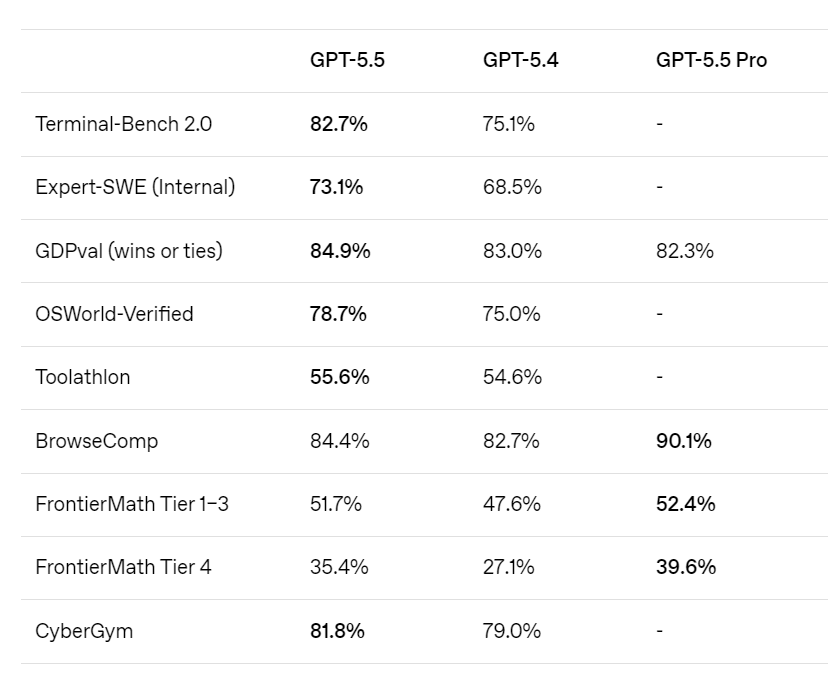The height and width of the screenshot is (690, 828).
Task: Select the 75.0% OSWorld-Verified score
Action: tap(512, 314)
